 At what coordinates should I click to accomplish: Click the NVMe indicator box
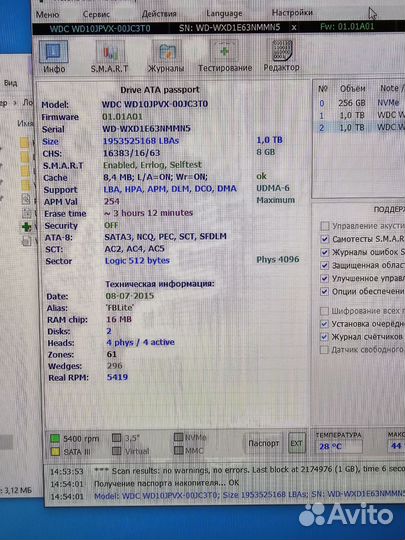[x=178, y=437]
